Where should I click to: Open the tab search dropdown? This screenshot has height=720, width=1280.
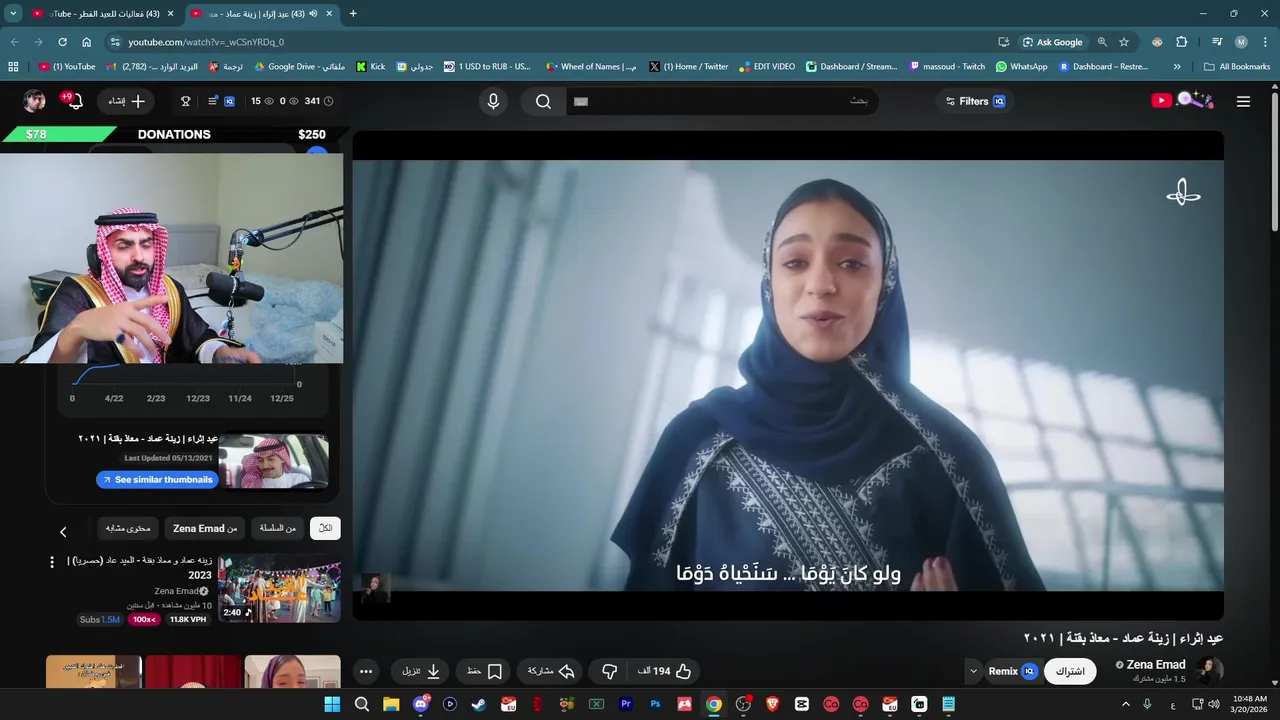(13, 14)
